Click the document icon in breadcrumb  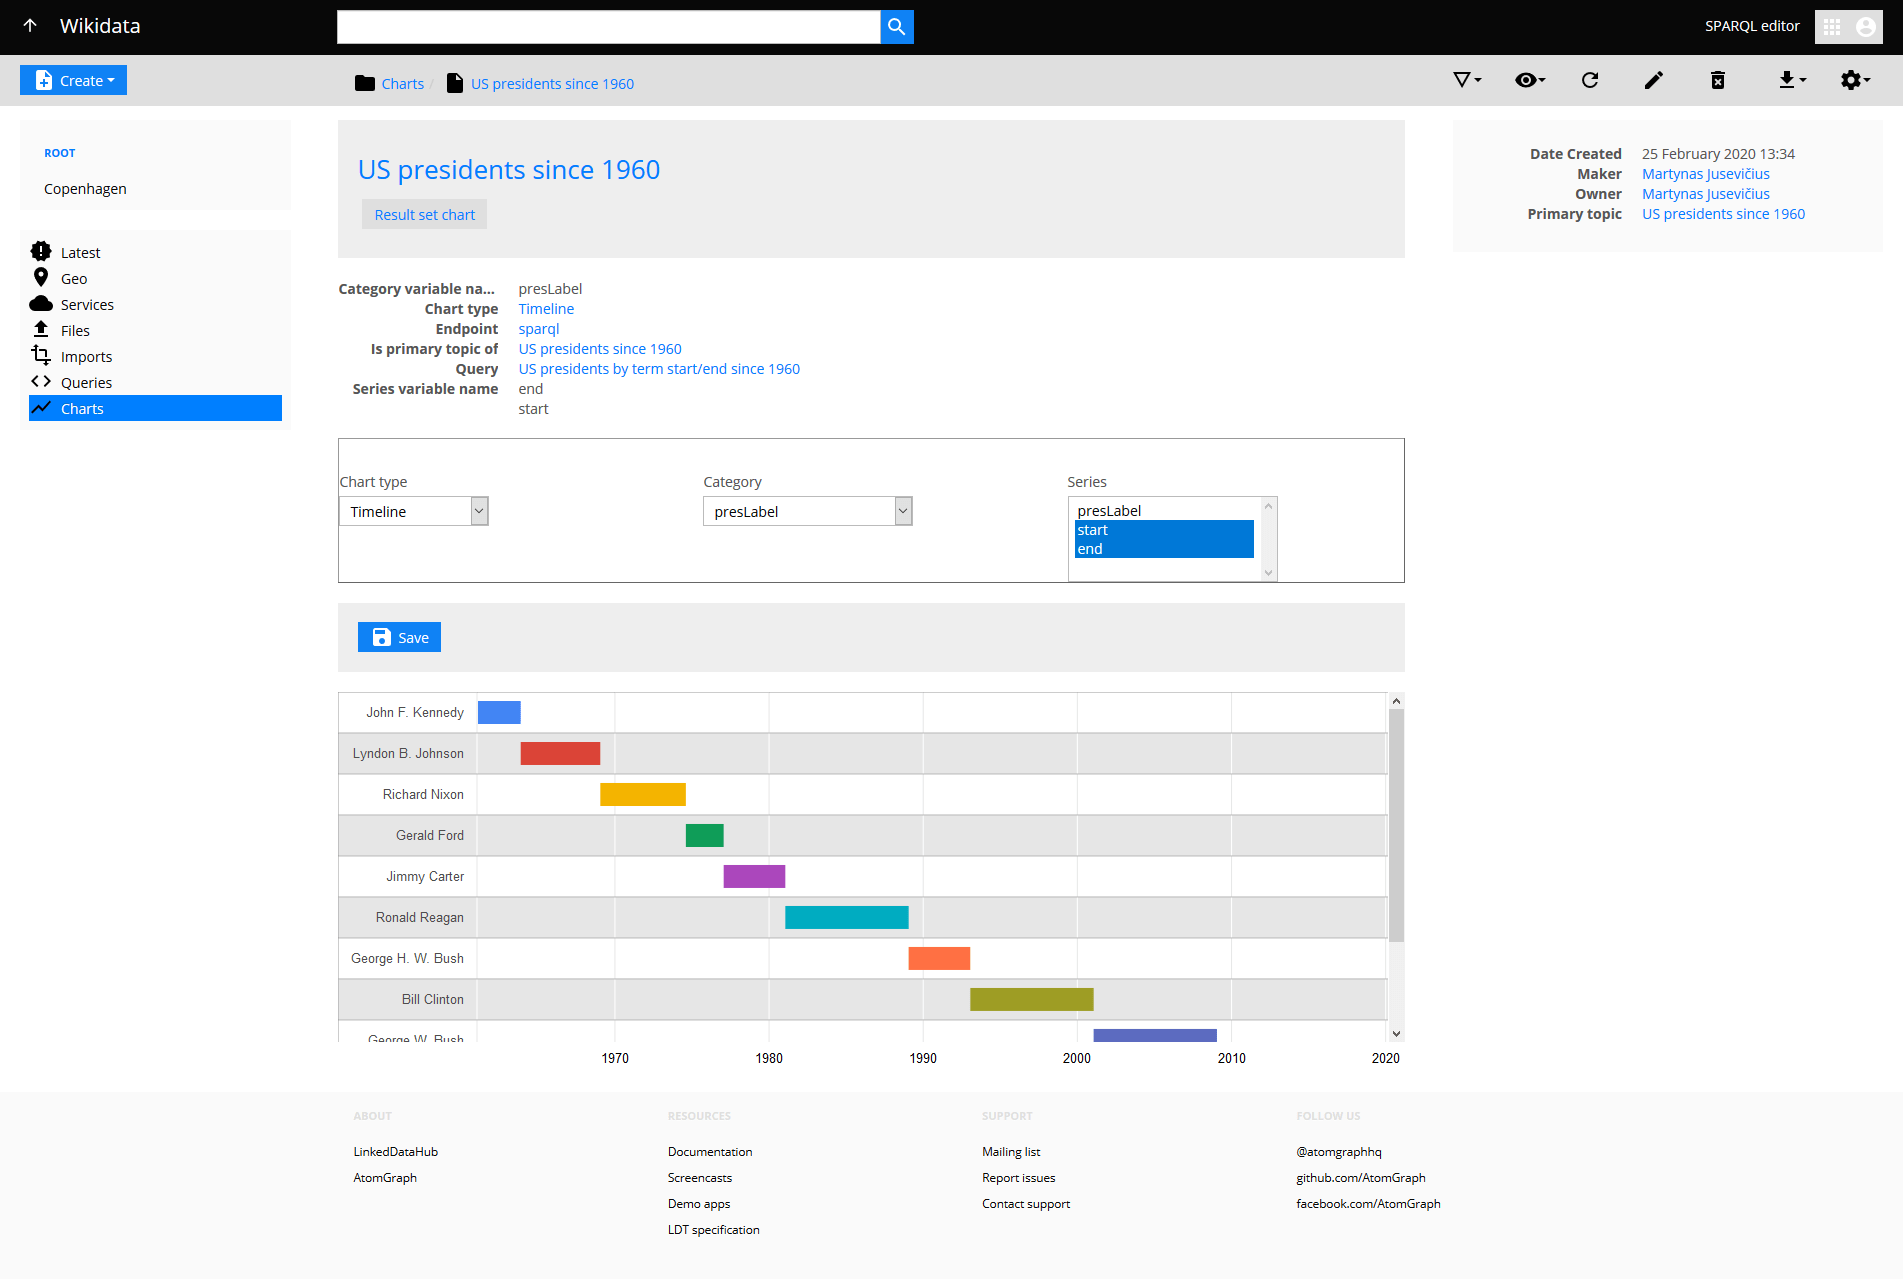click(x=455, y=83)
